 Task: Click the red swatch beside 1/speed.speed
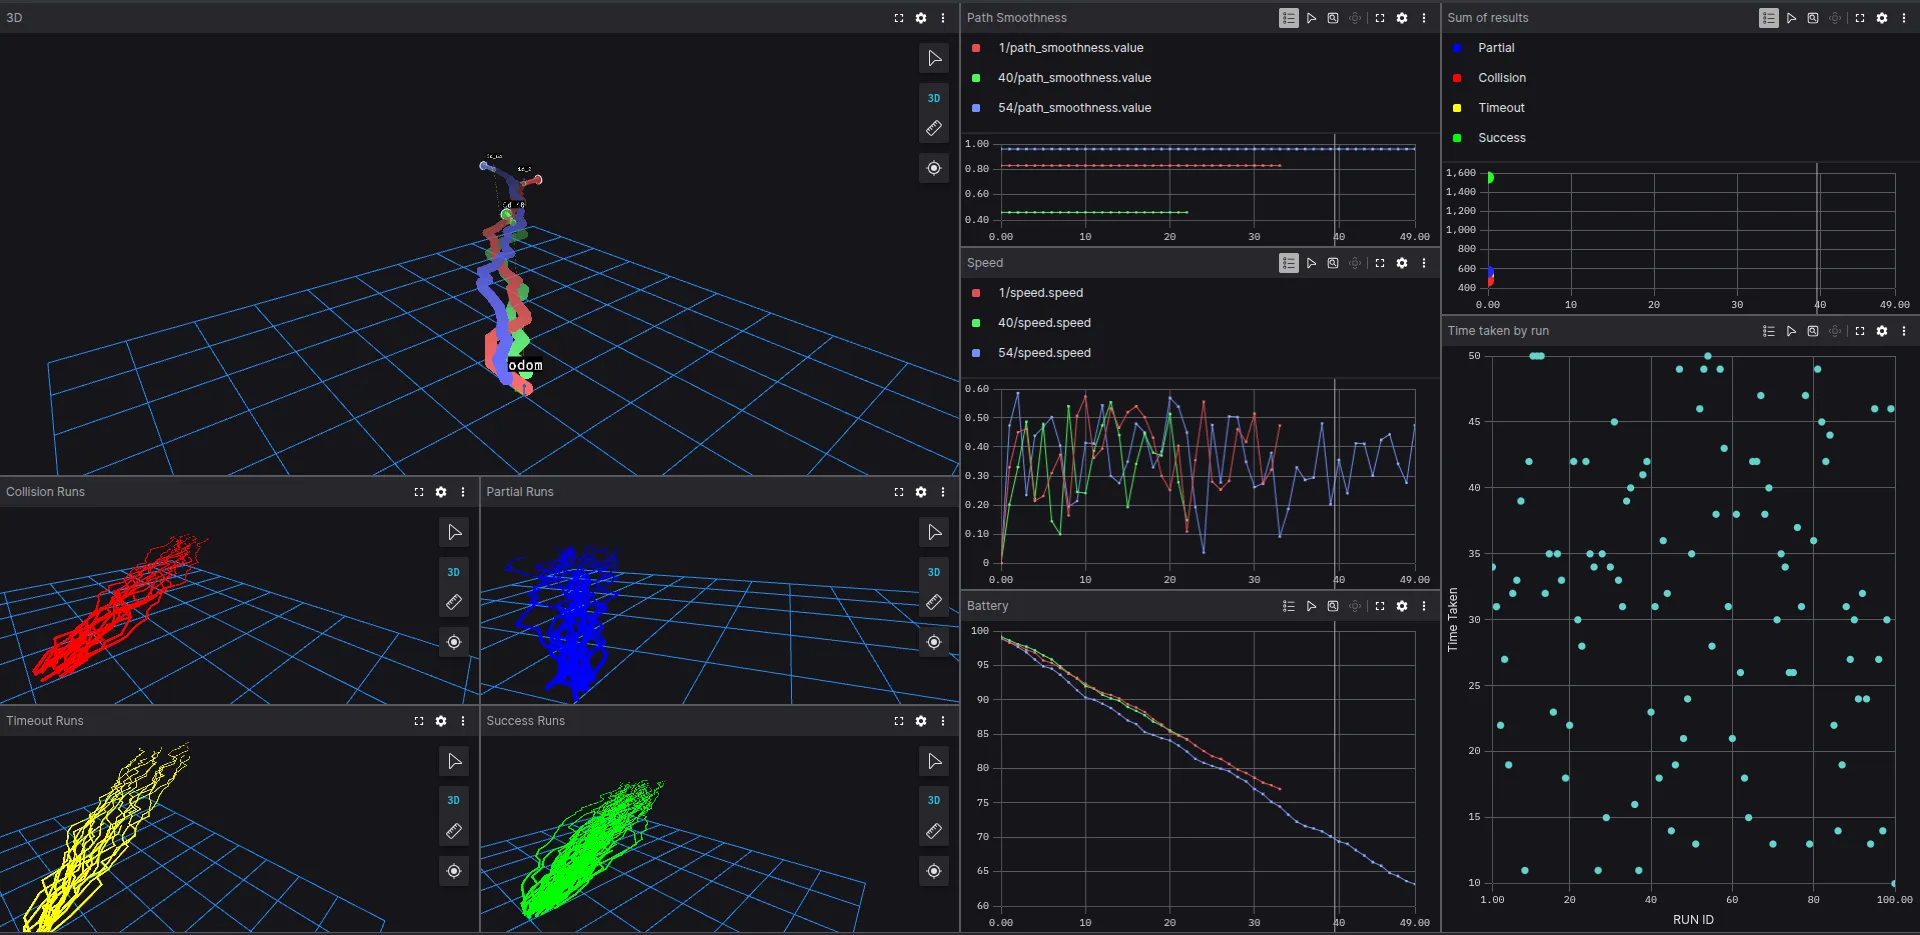click(976, 293)
